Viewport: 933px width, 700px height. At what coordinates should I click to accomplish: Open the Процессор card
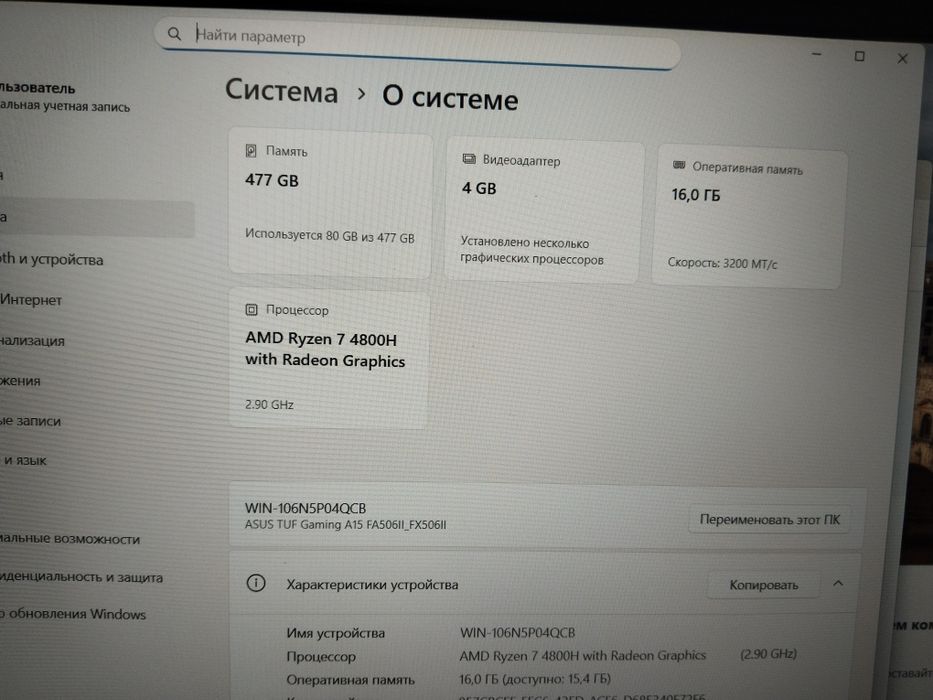pyautogui.click(x=328, y=359)
